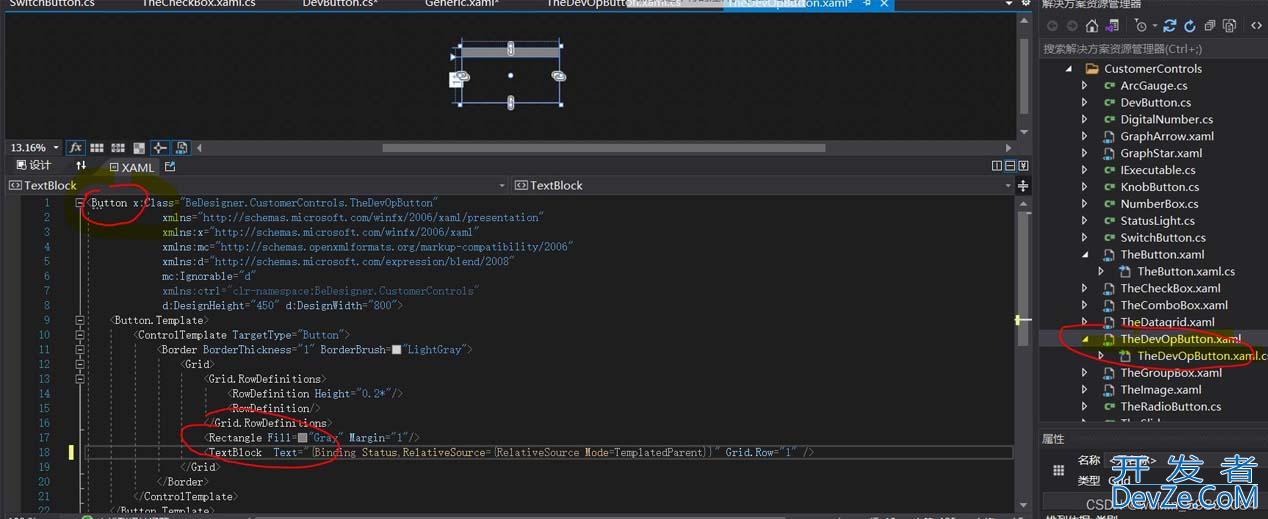1268x519 pixels.
Task: Select TheImage.xaml file
Action: [x=1161, y=390]
